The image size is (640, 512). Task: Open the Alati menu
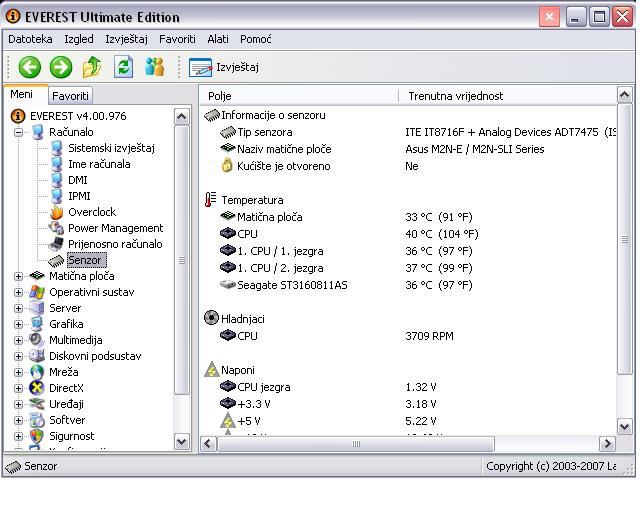click(218, 39)
